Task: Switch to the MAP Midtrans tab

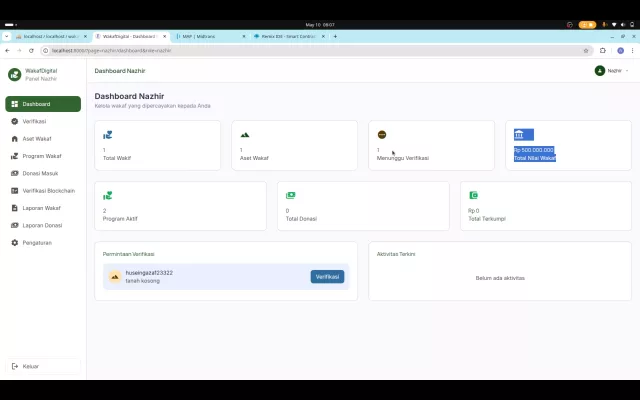Action: pyautogui.click(x=210, y=36)
